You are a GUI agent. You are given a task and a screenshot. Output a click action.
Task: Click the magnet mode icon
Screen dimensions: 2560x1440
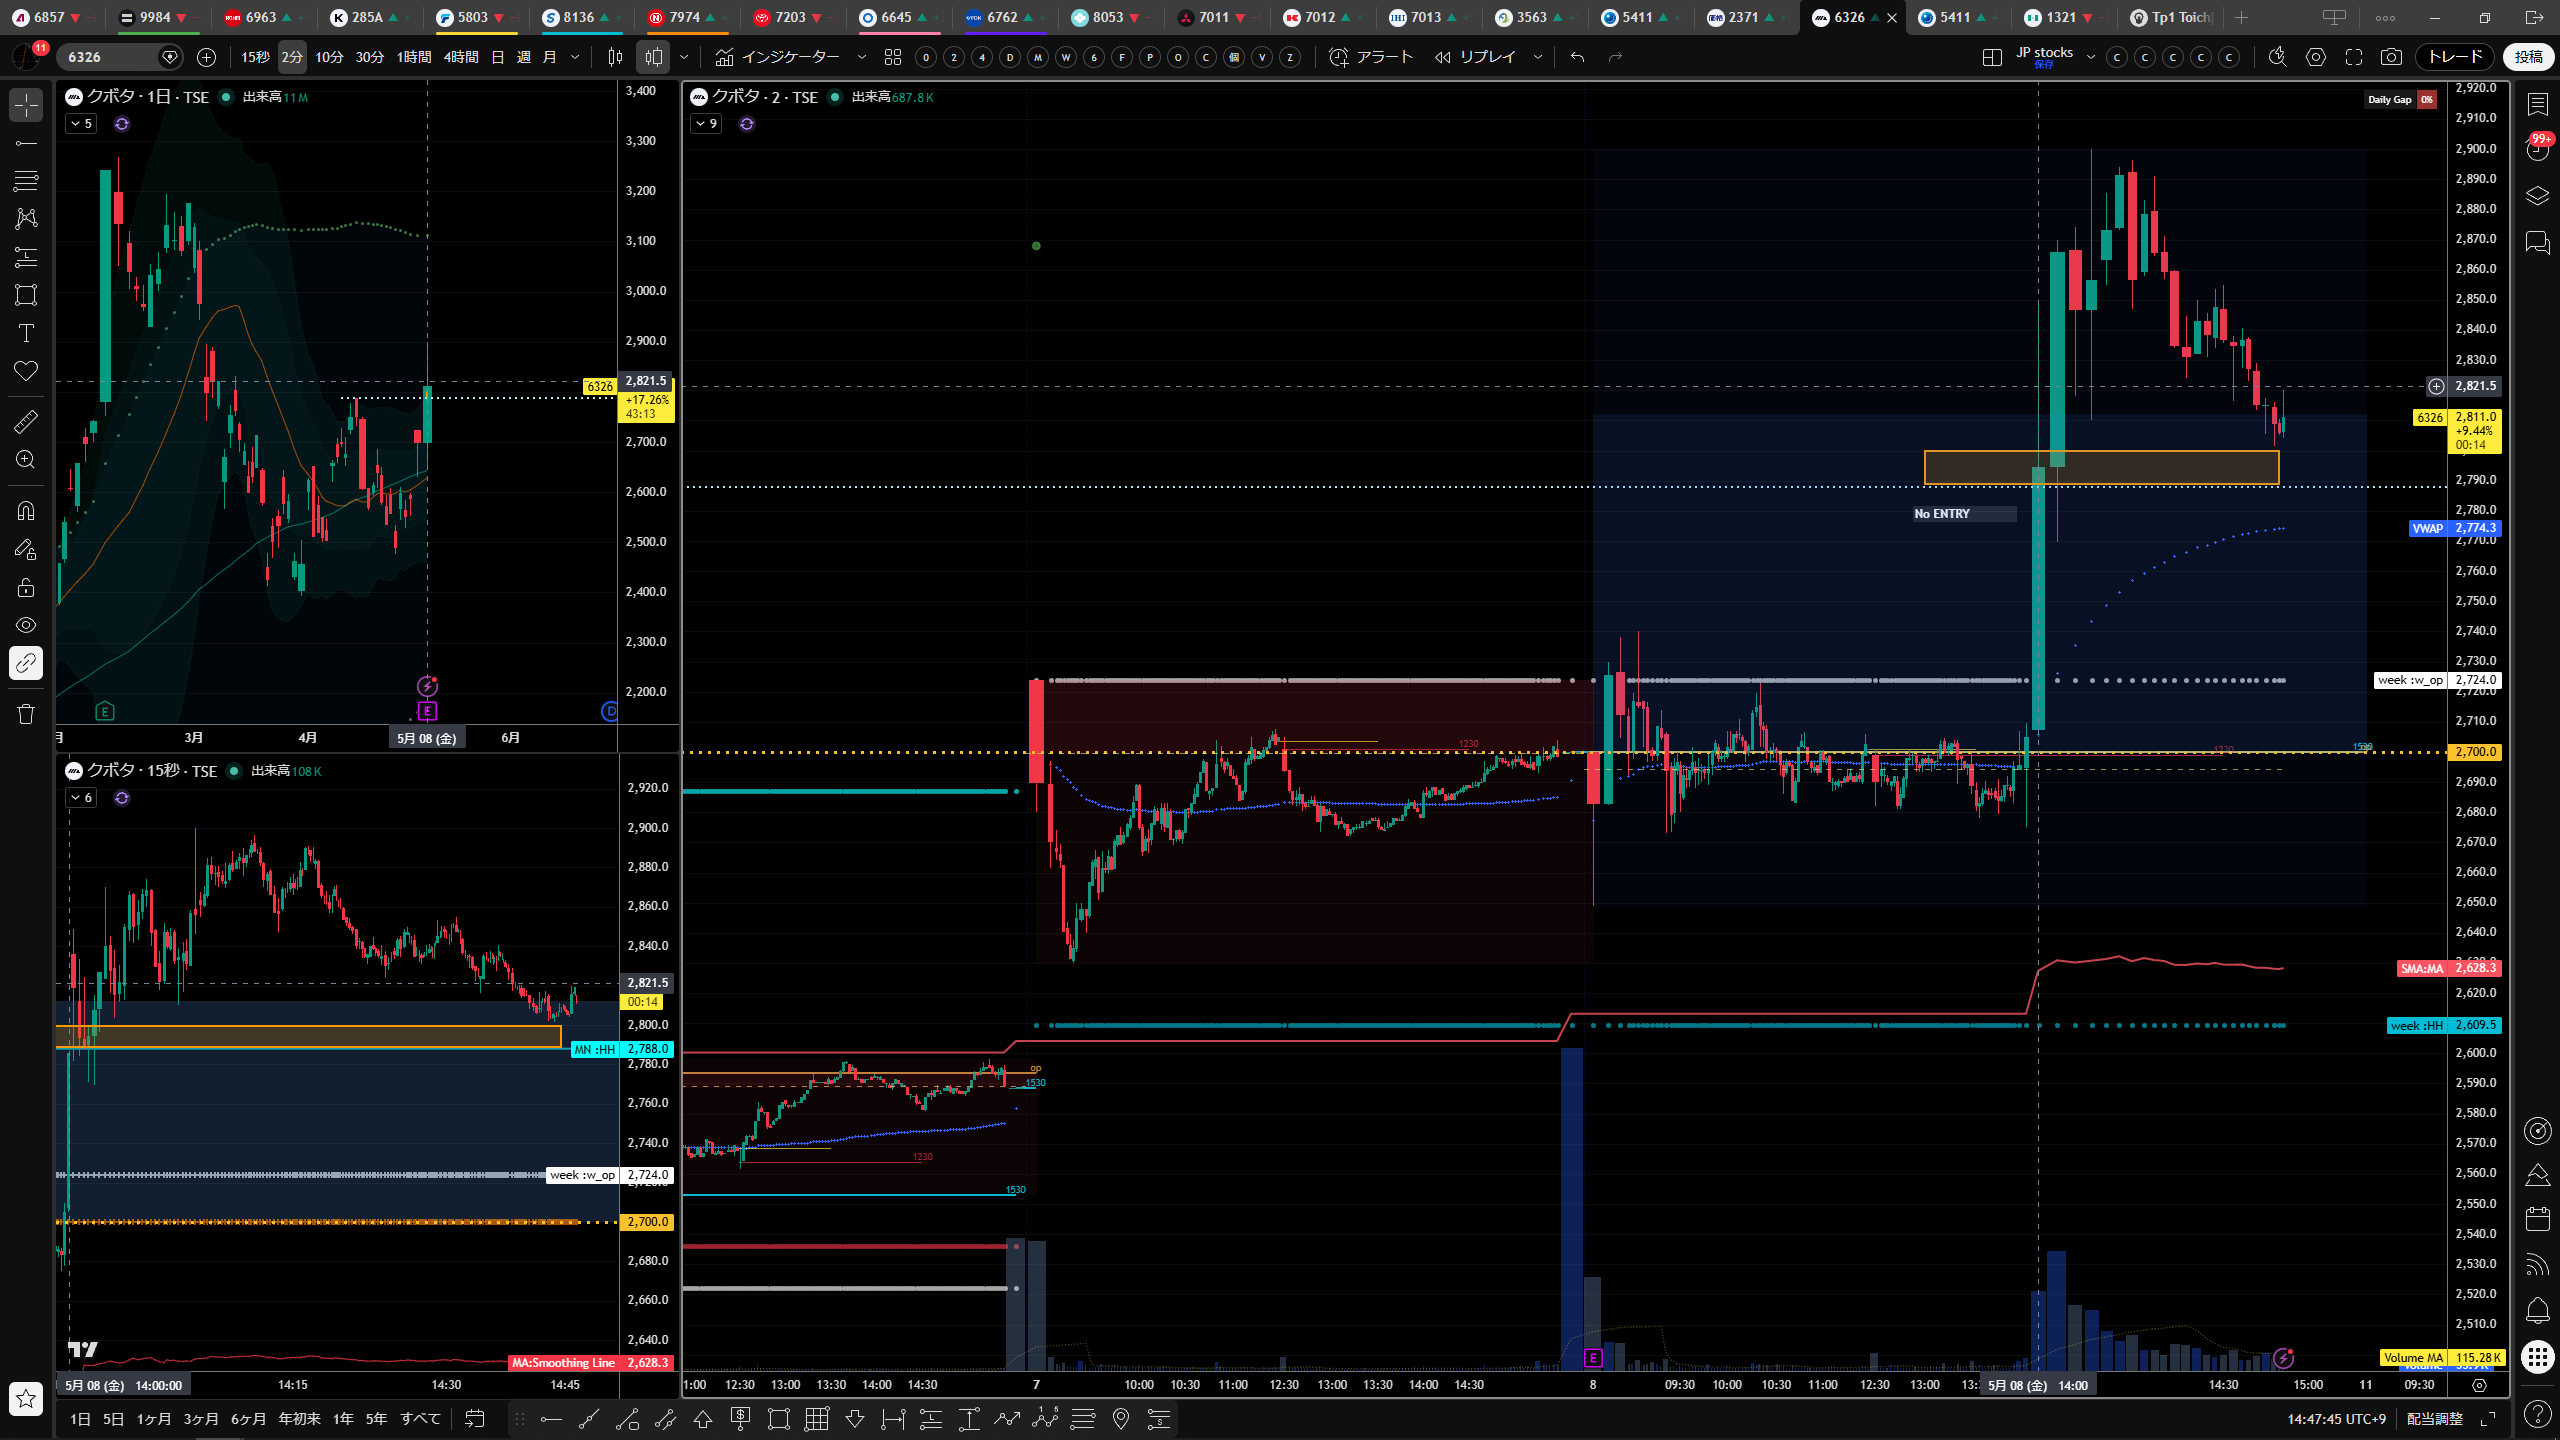click(26, 511)
